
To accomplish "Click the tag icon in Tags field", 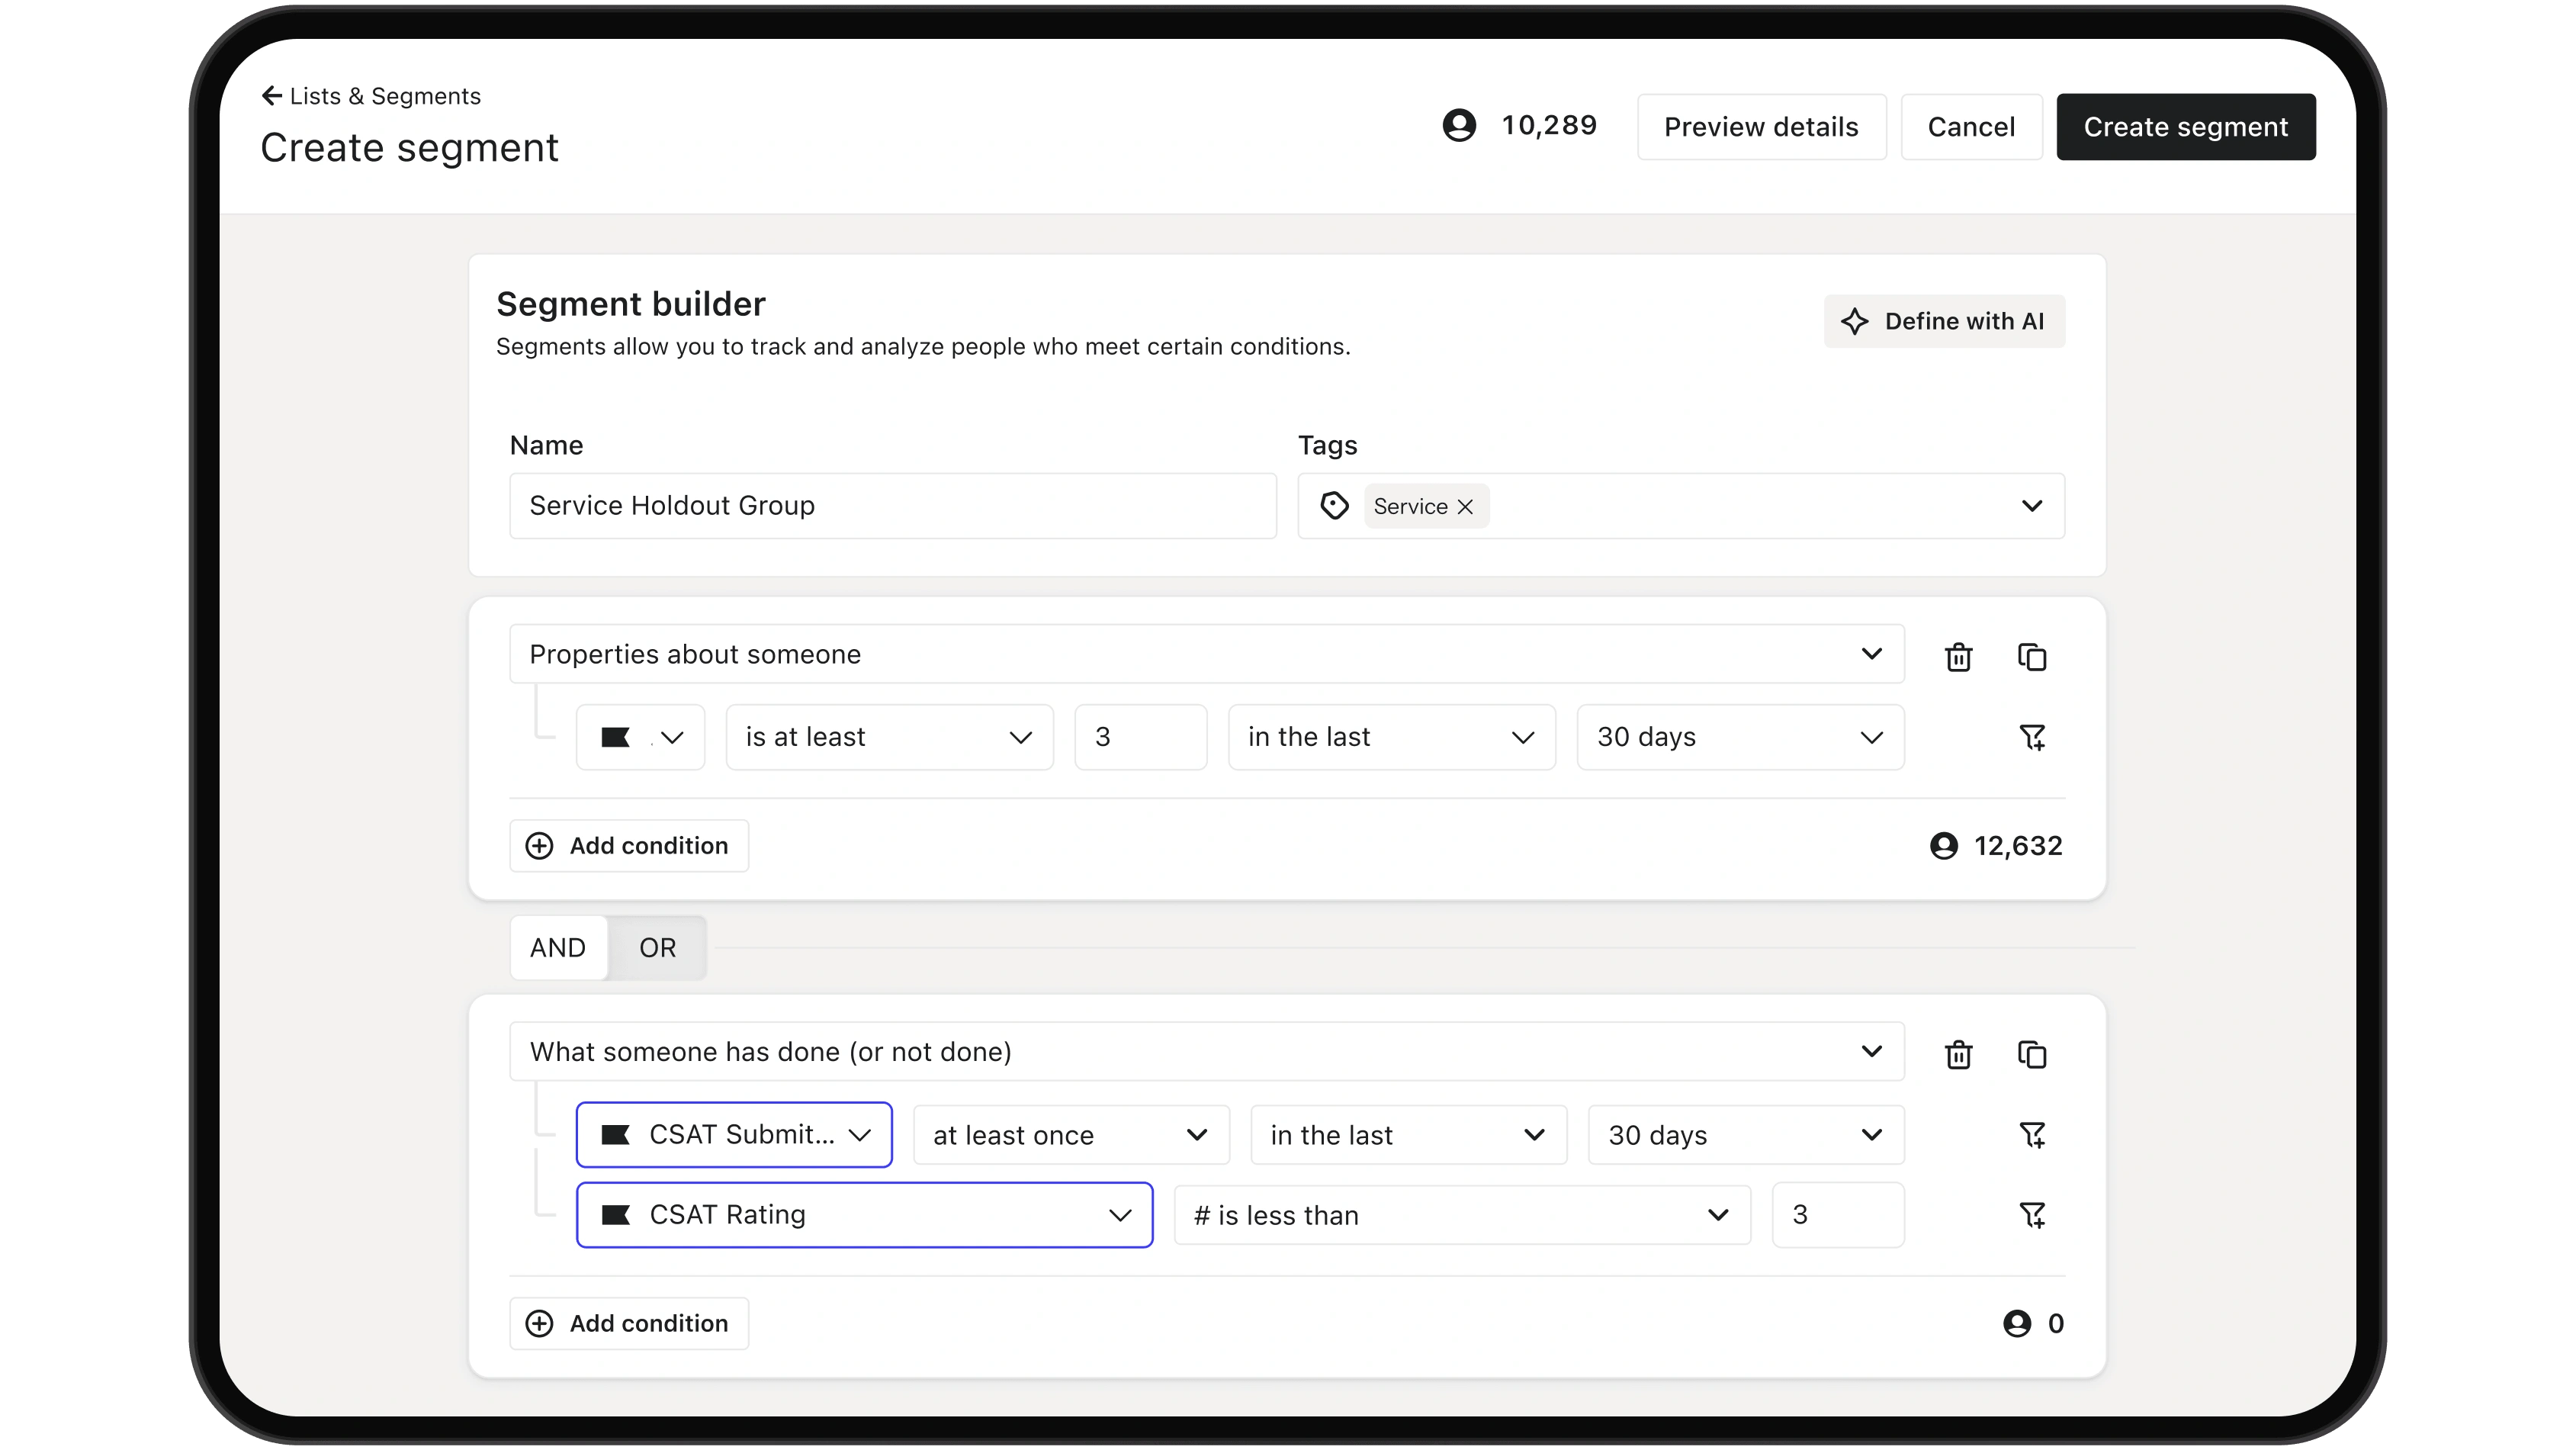I will pyautogui.click(x=1334, y=506).
